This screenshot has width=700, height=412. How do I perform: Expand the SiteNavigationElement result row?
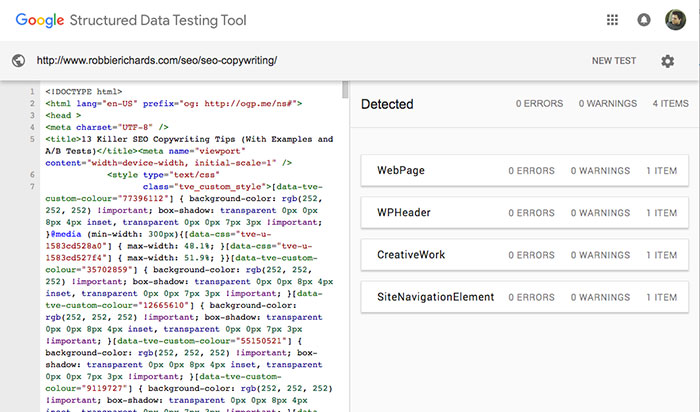point(525,297)
